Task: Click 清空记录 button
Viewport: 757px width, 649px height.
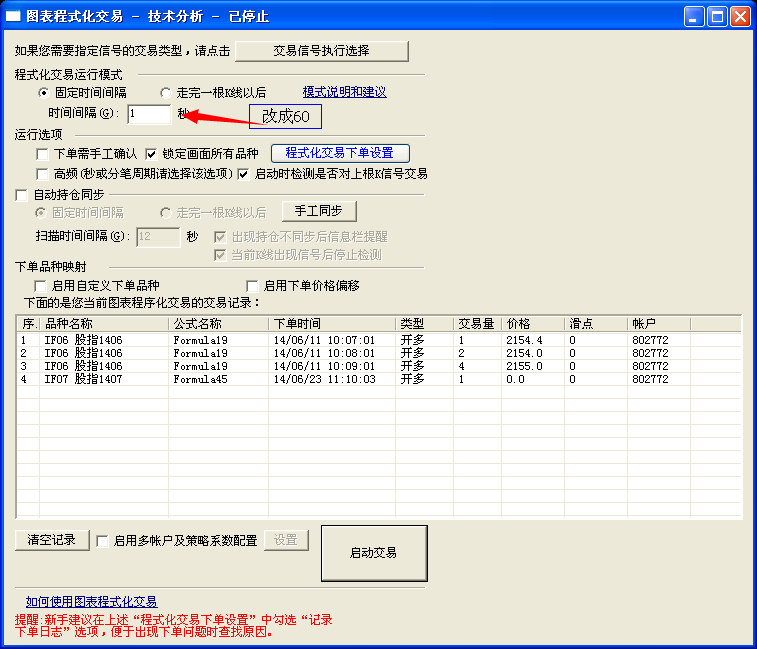Action: coord(52,540)
